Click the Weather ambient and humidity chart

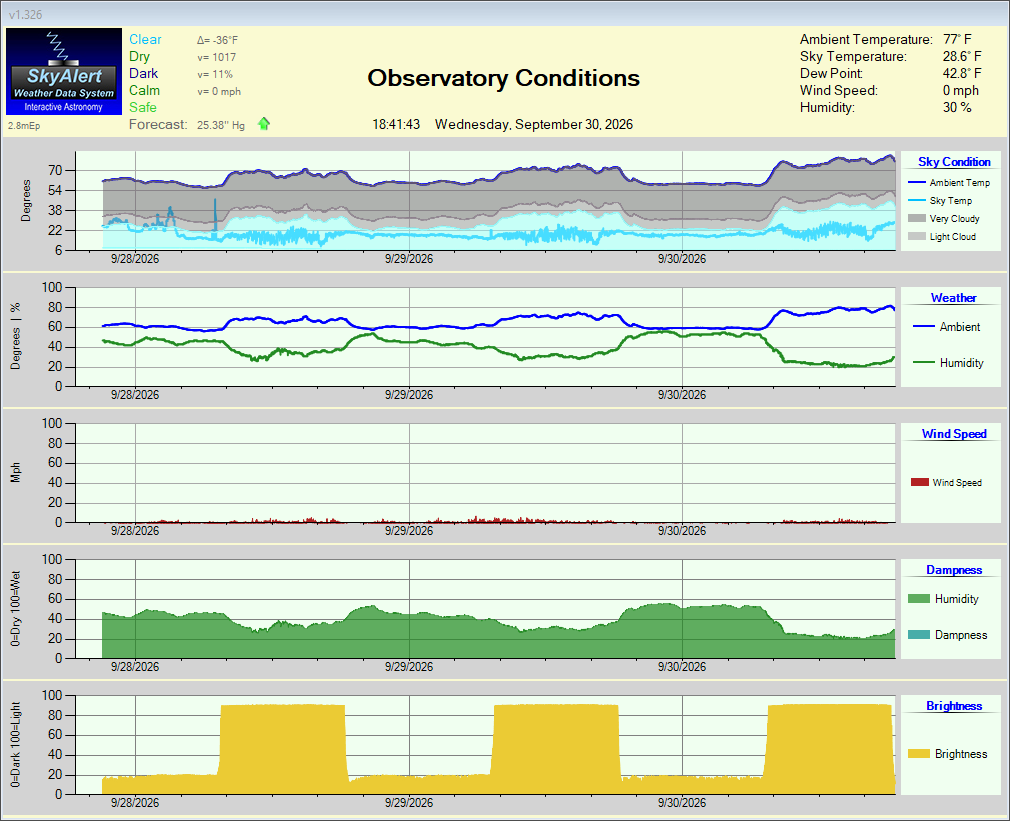pyautogui.click(x=486, y=337)
